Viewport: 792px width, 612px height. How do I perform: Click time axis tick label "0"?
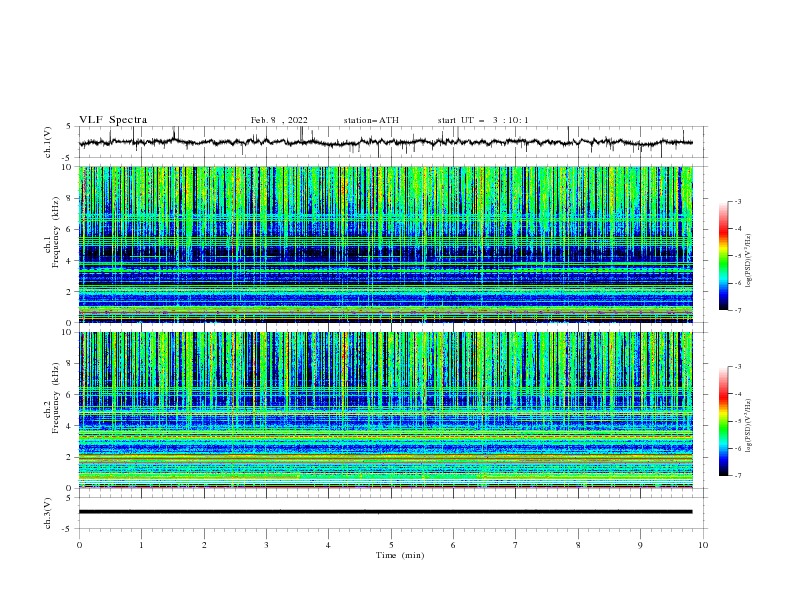point(79,545)
